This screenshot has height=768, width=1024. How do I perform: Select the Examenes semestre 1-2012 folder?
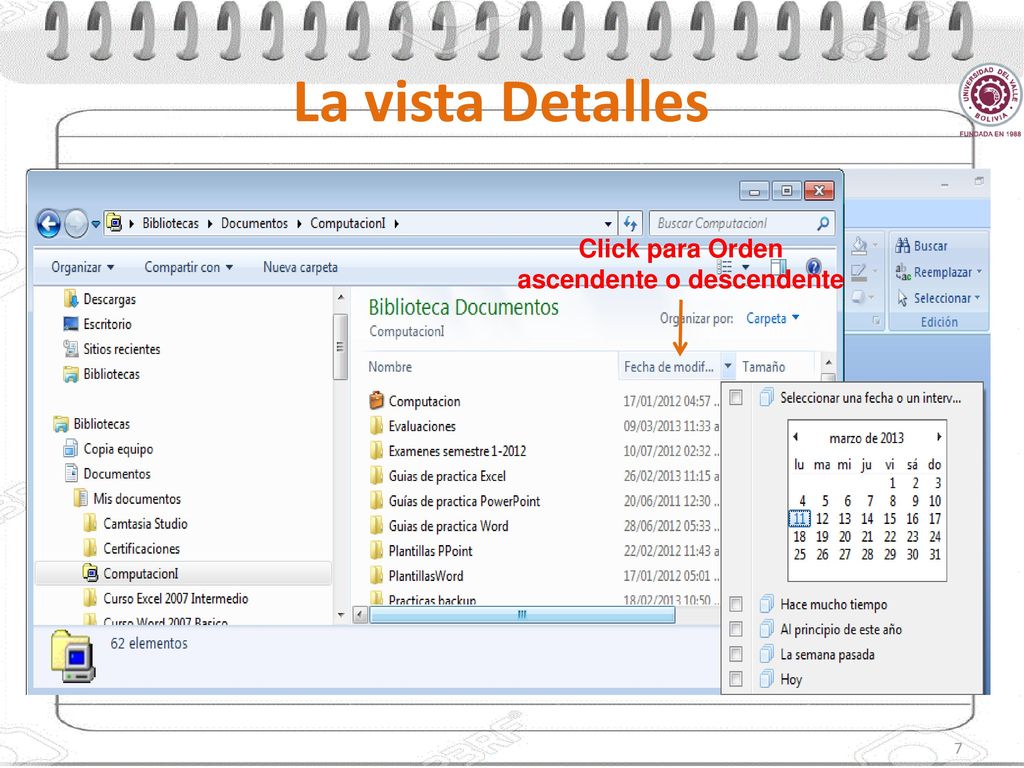pyautogui.click(x=457, y=451)
